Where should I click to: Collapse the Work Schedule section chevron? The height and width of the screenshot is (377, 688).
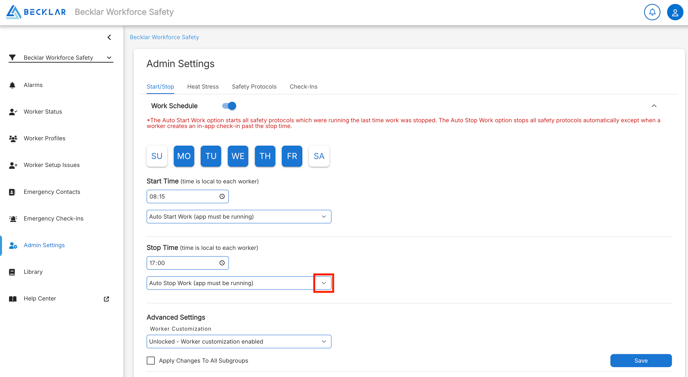point(654,106)
